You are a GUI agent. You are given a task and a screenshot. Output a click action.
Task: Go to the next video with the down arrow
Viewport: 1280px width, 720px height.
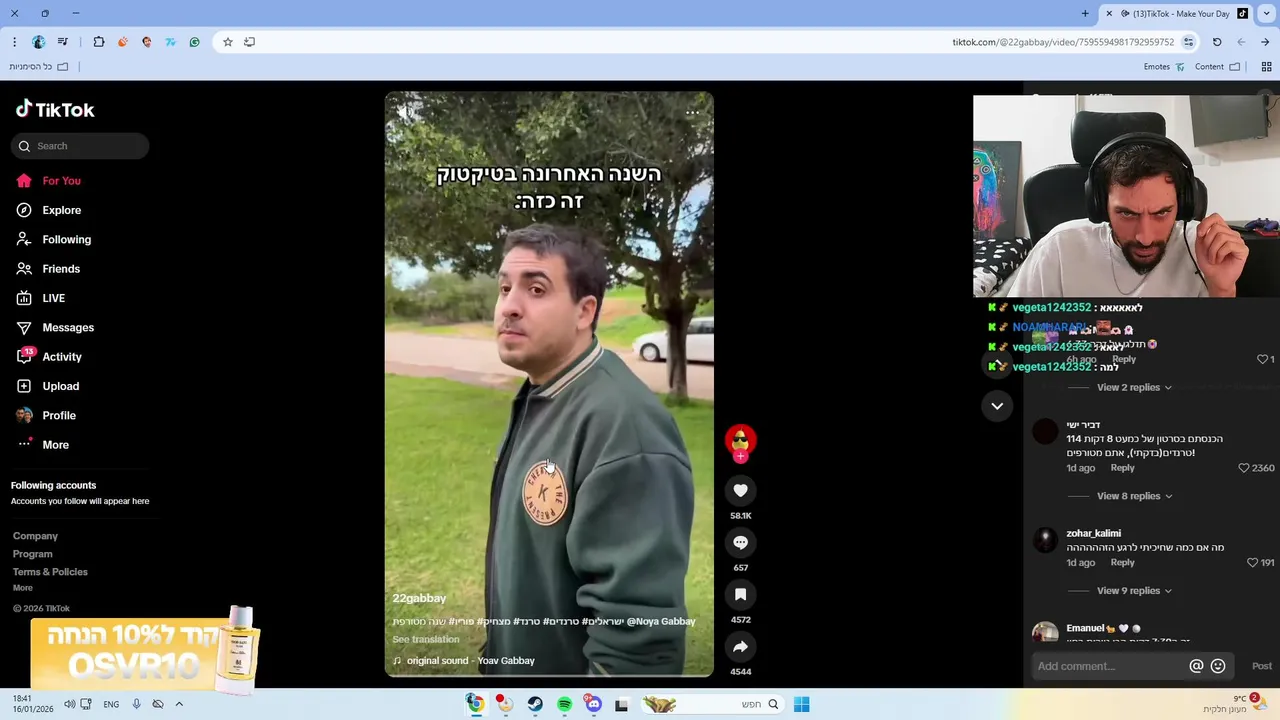tap(997, 406)
